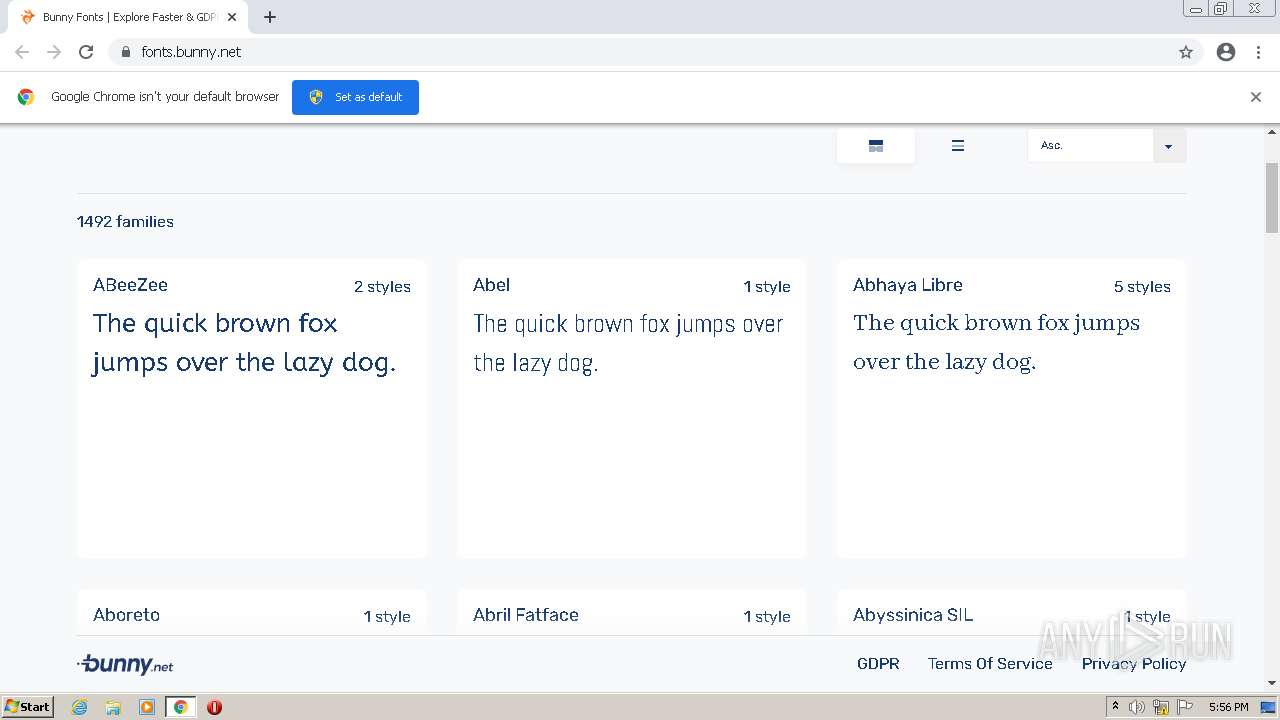Go forward in browser history

coord(54,52)
